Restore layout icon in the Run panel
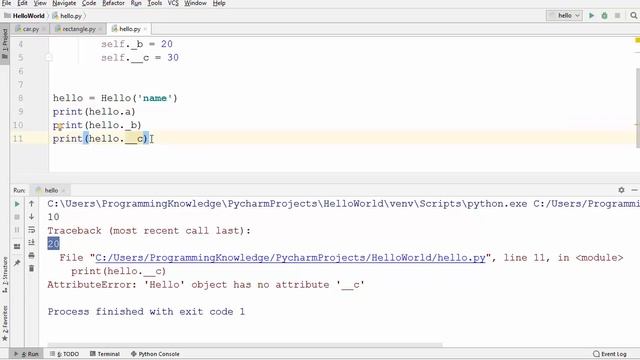Screen dimensions: 640x360 coord(17,247)
